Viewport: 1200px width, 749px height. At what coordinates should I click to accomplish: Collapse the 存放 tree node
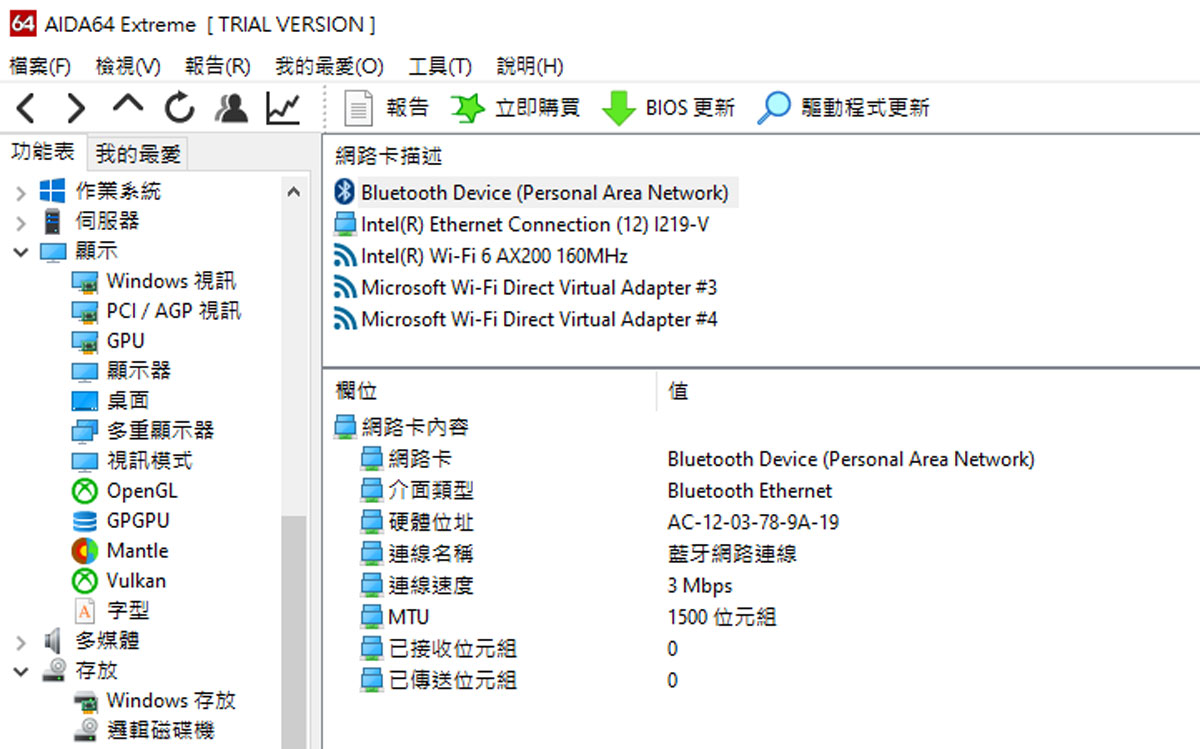point(21,671)
